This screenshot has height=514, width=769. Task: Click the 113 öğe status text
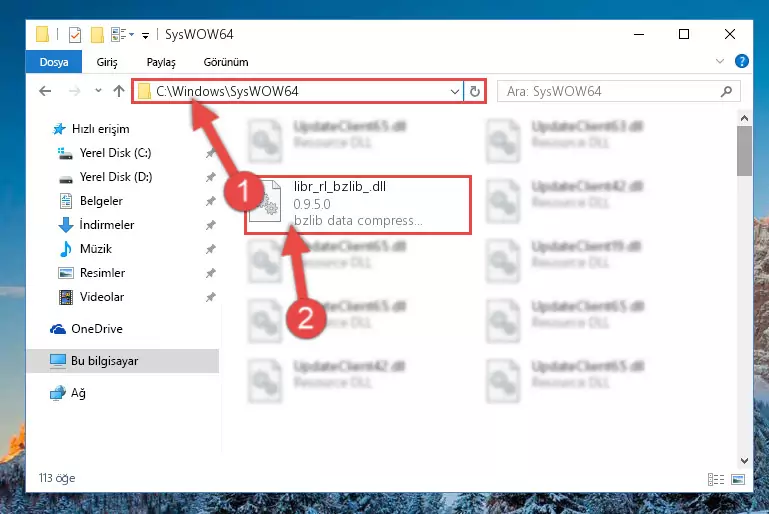tap(57, 478)
